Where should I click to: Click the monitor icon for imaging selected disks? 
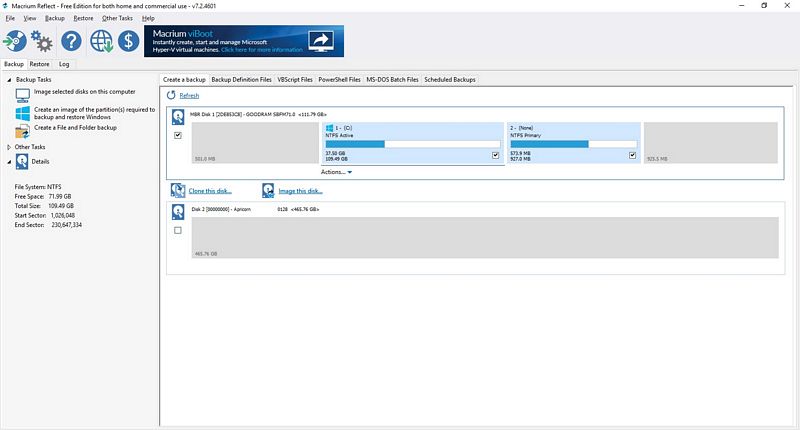click(x=22, y=95)
